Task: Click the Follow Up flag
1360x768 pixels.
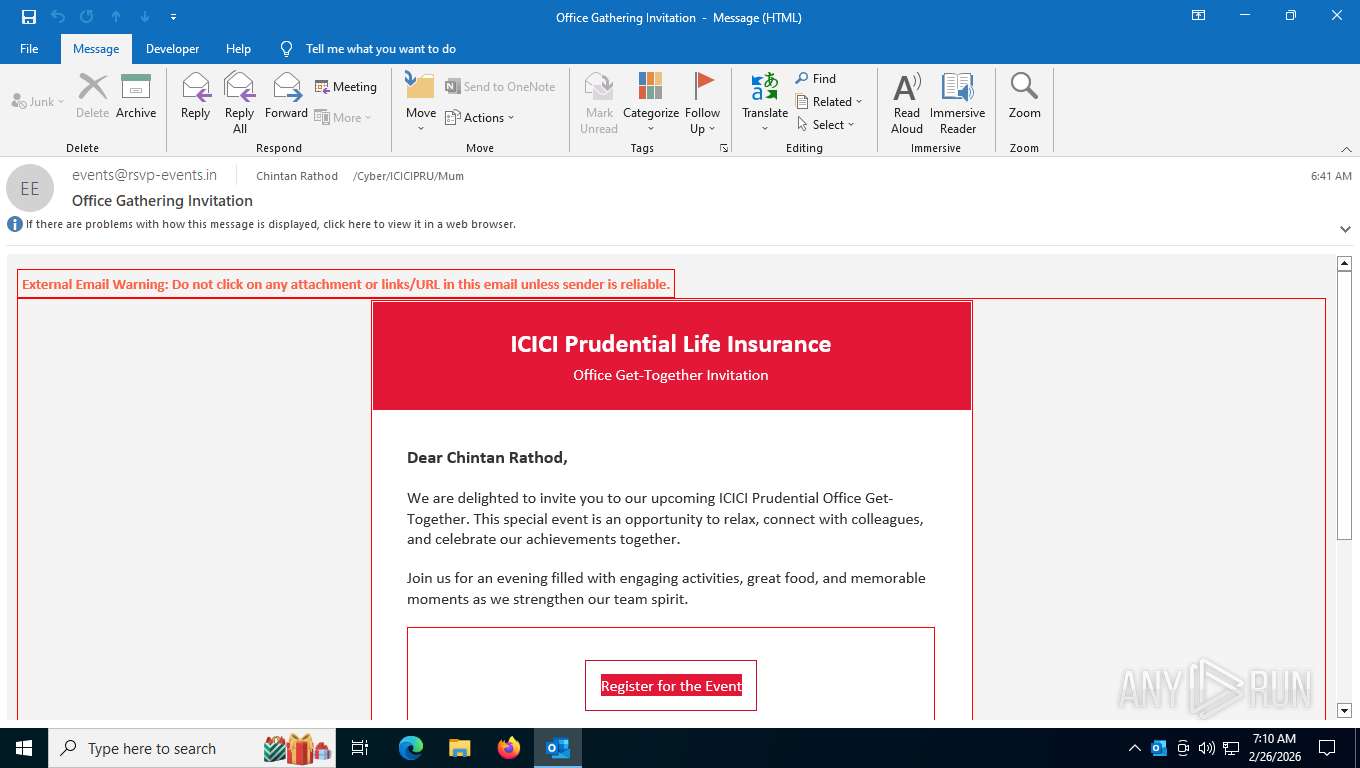Action: click(703, 103)
